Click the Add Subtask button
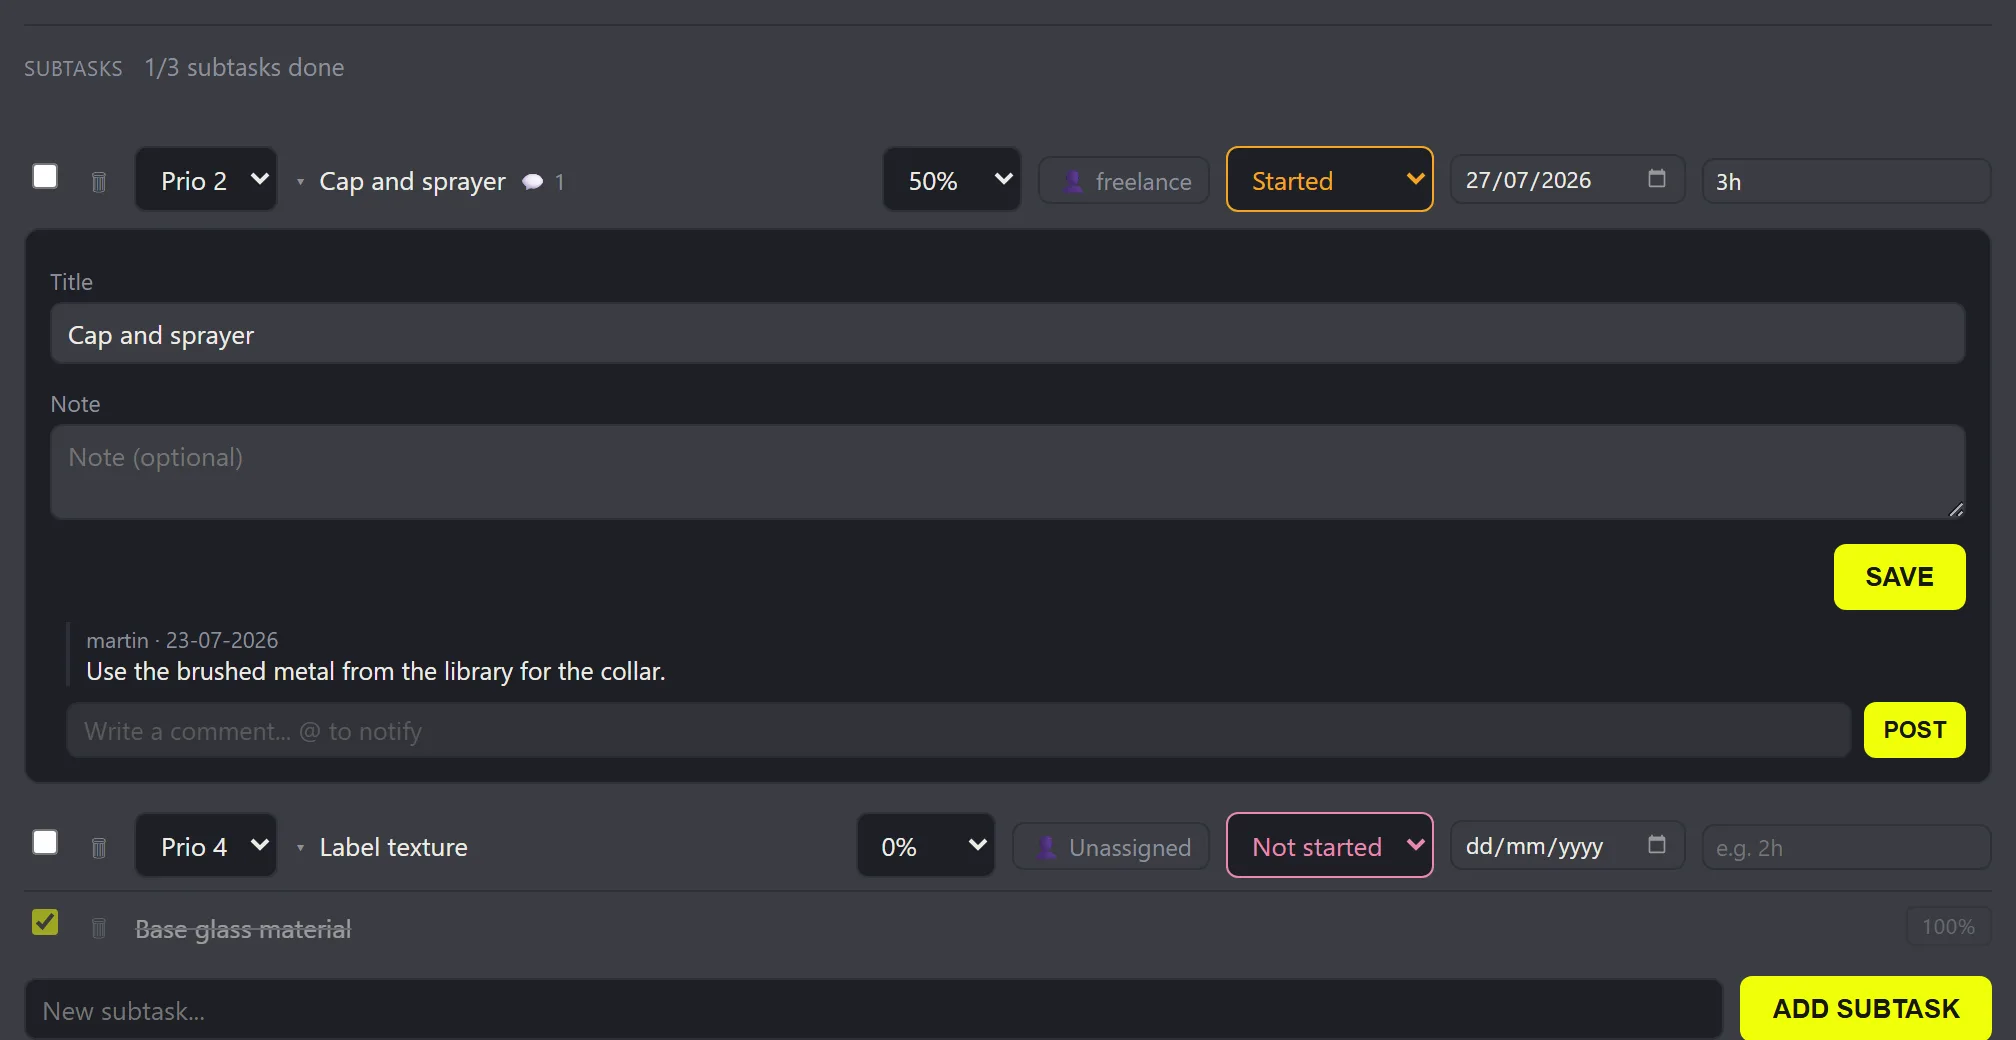This screenshot has height=1040, width=2016. tap(1865, 1008)
